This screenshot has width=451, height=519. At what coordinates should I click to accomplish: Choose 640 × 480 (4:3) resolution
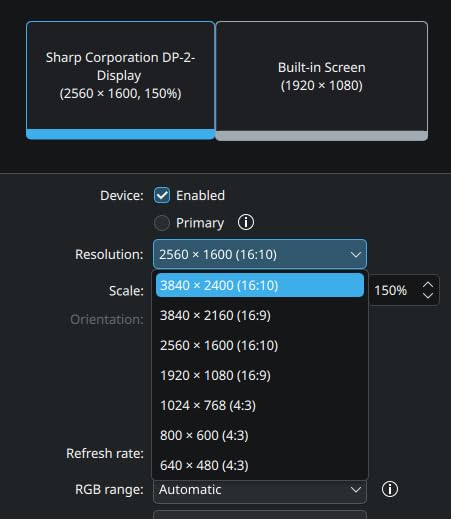click(260, 465)
